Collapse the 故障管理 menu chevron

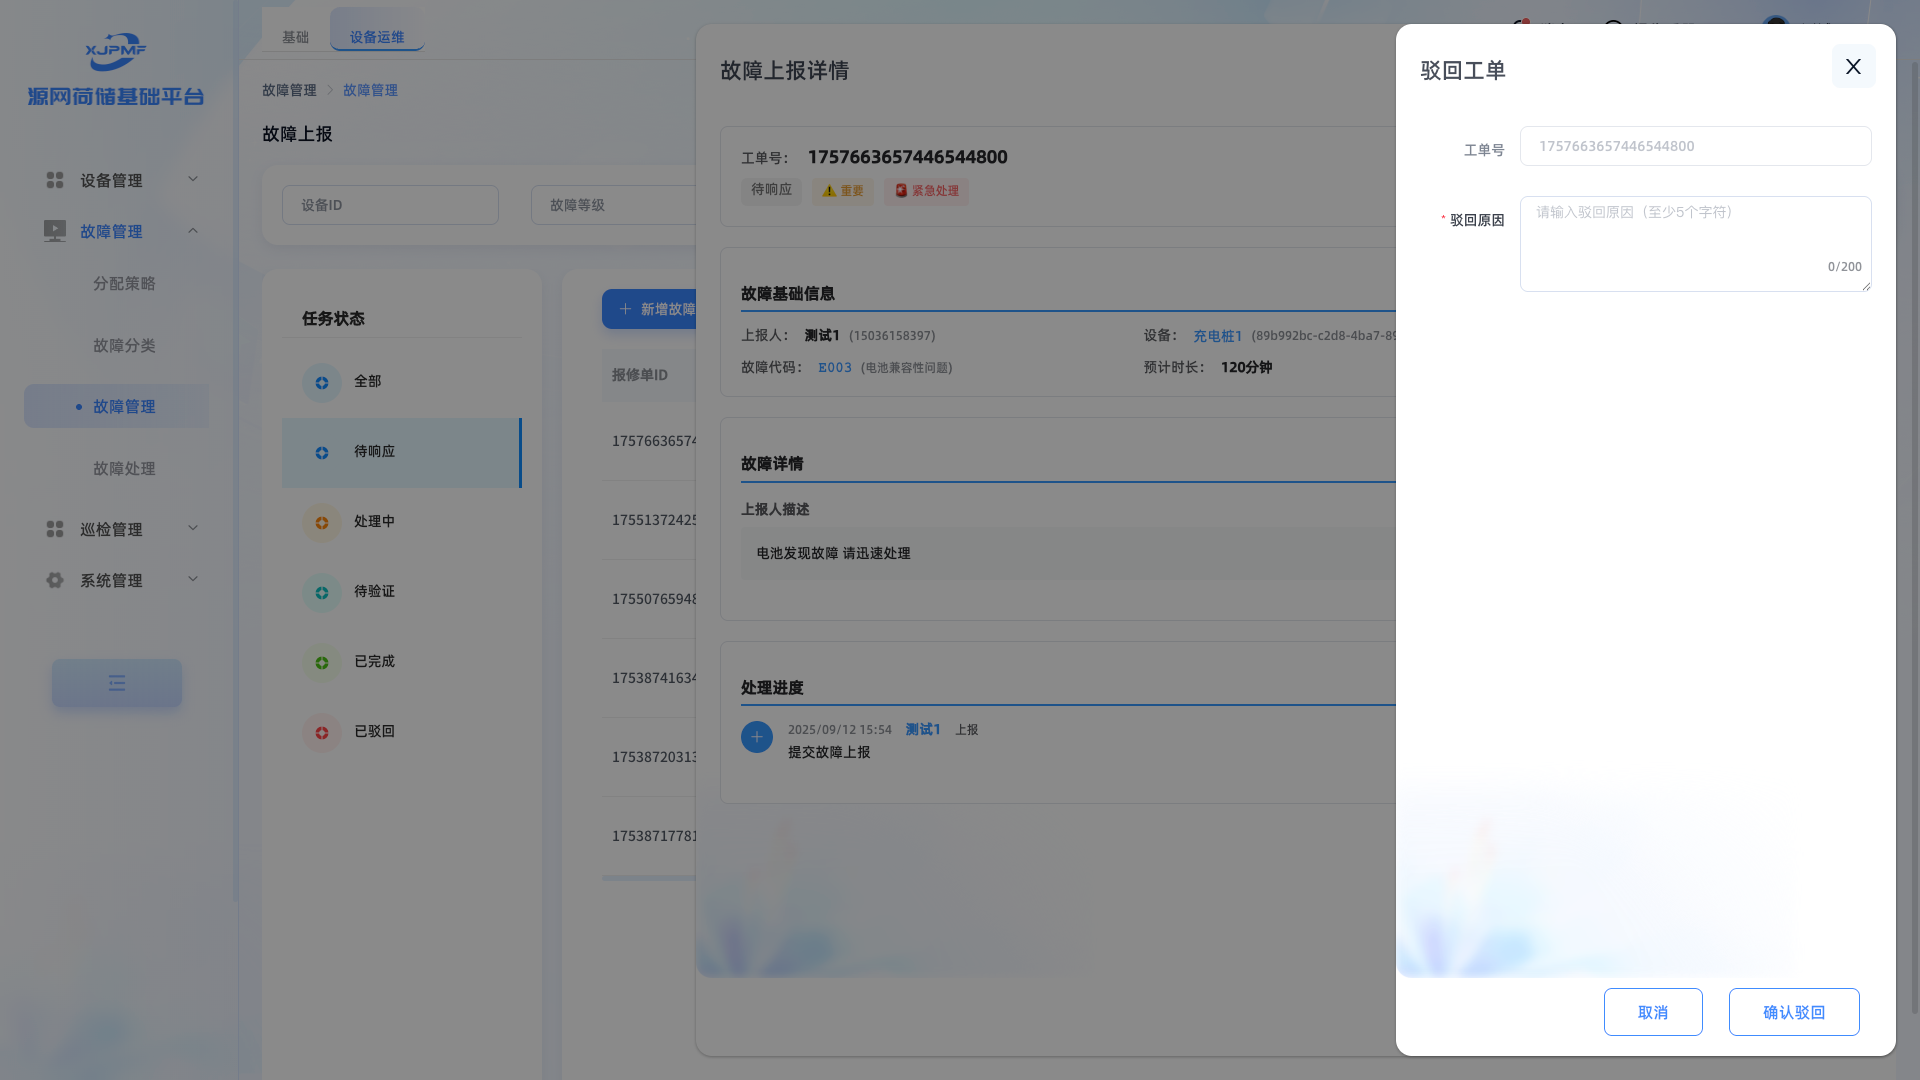[x=193, y=231]
